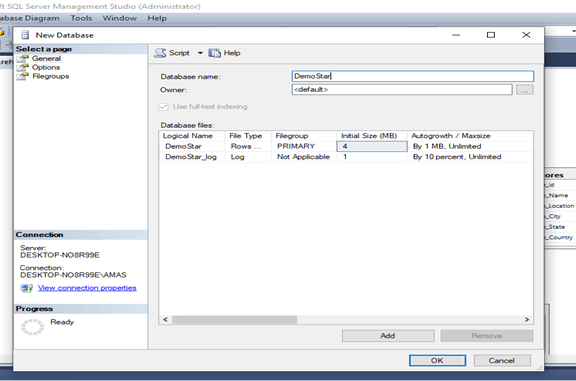
Task: Open the Window menu
Action: click(119, 18)
